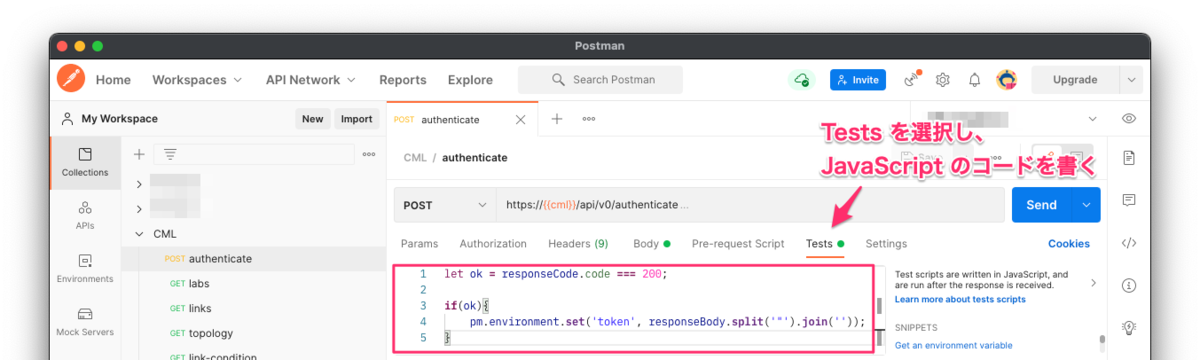Open the comments icon in right sidebar
The image size is (1200, 360).
pos(1129,200)
